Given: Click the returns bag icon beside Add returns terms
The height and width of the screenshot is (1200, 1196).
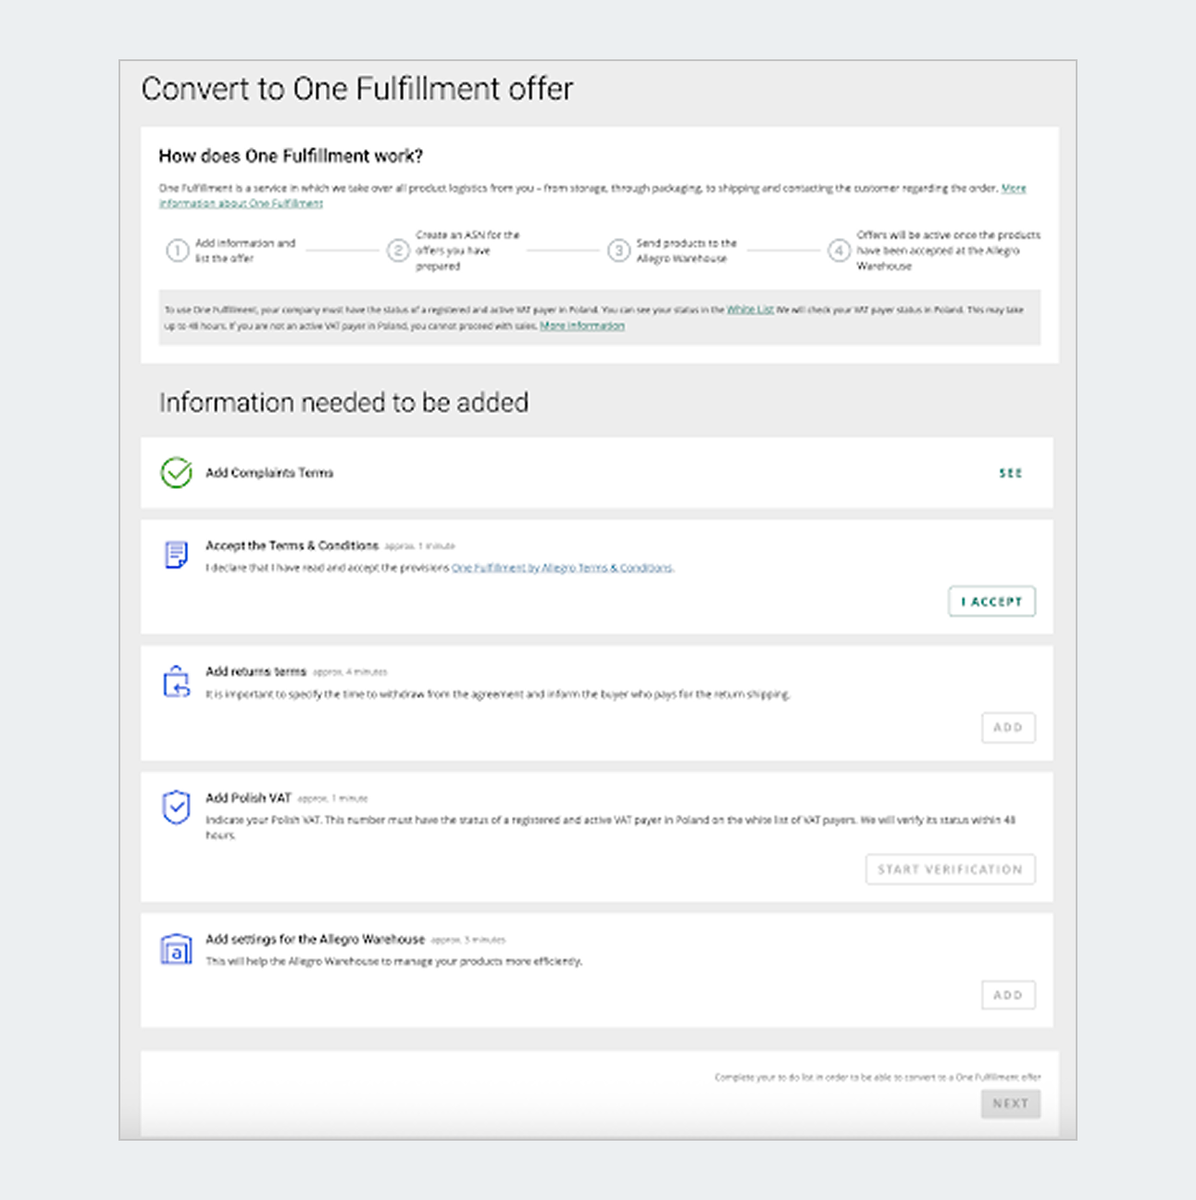Looking at the screenshot, I should click(x=175, y=681).
